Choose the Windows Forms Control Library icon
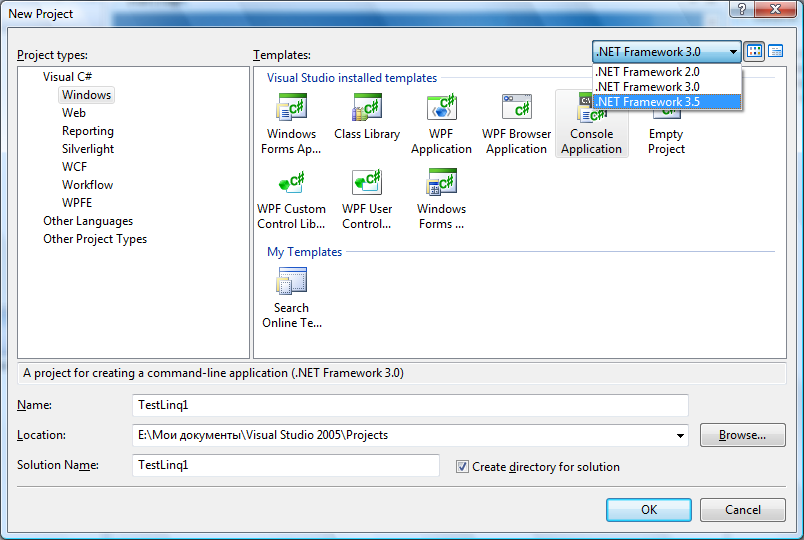This screenshot has height=540, width=804. 441,182
